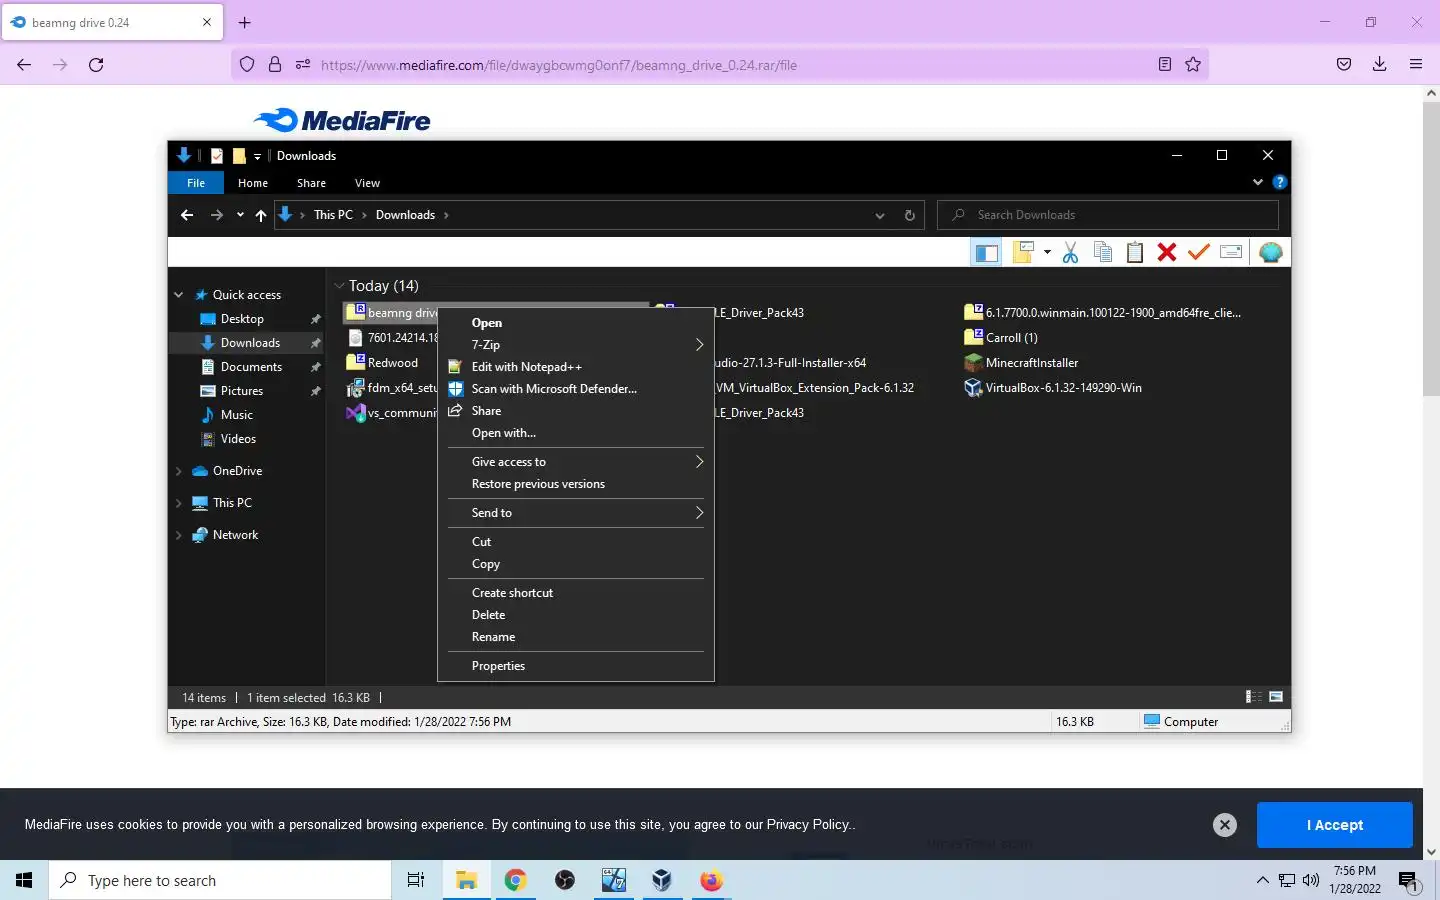Click the envelope email toolbar icon
Screen dimensions: 1440x900
tap(1231, 253)
